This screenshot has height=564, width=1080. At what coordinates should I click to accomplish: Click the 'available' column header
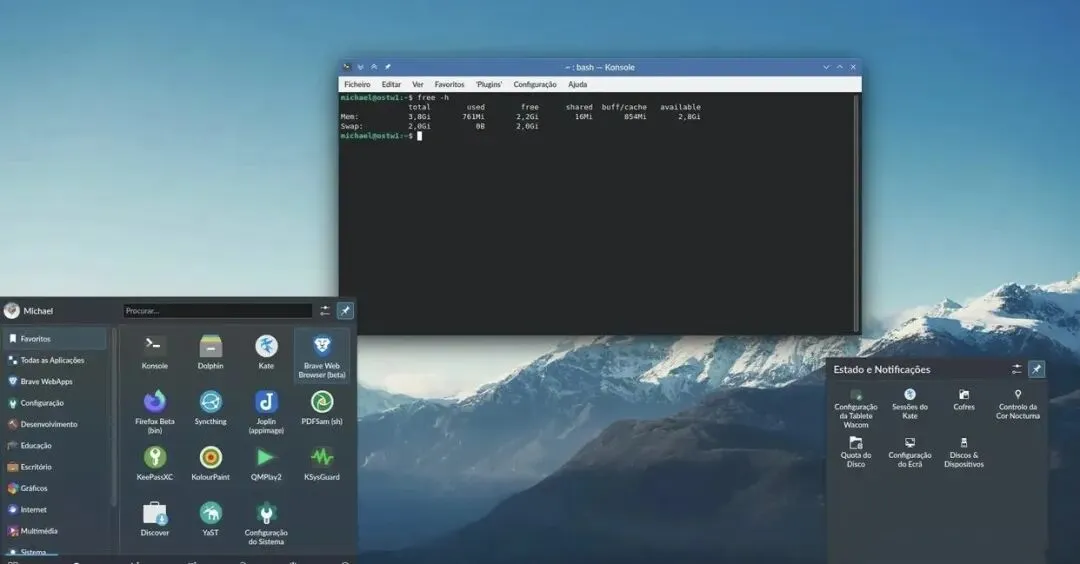point(681,107)
